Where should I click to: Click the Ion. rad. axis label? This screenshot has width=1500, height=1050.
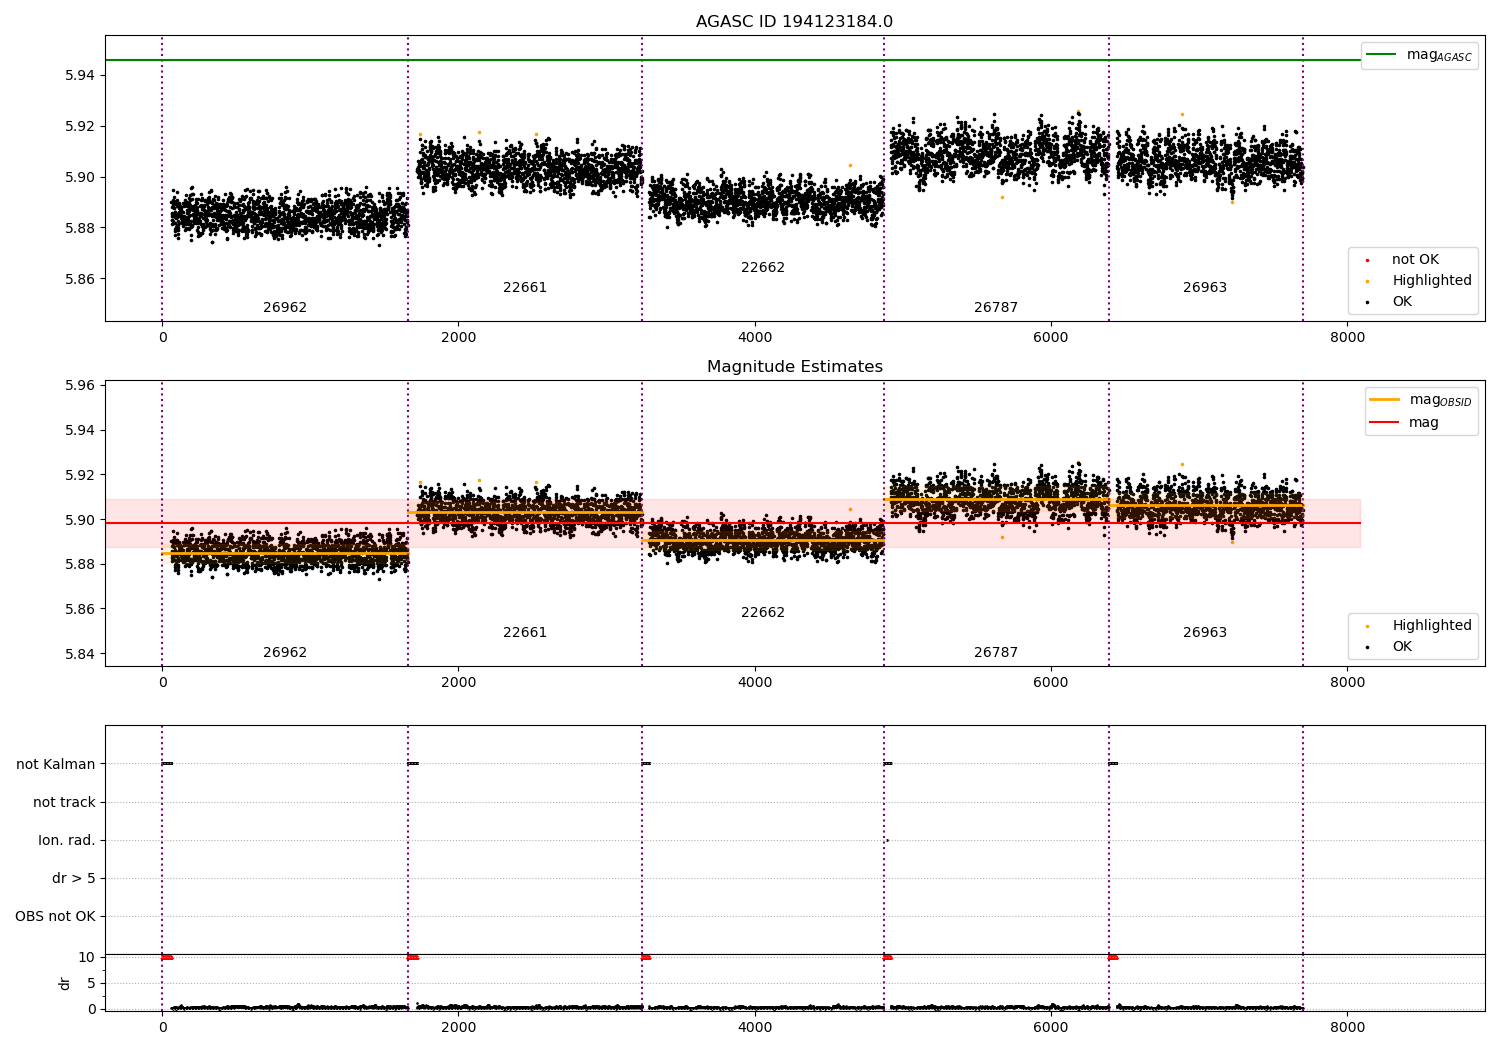[67, 840]
